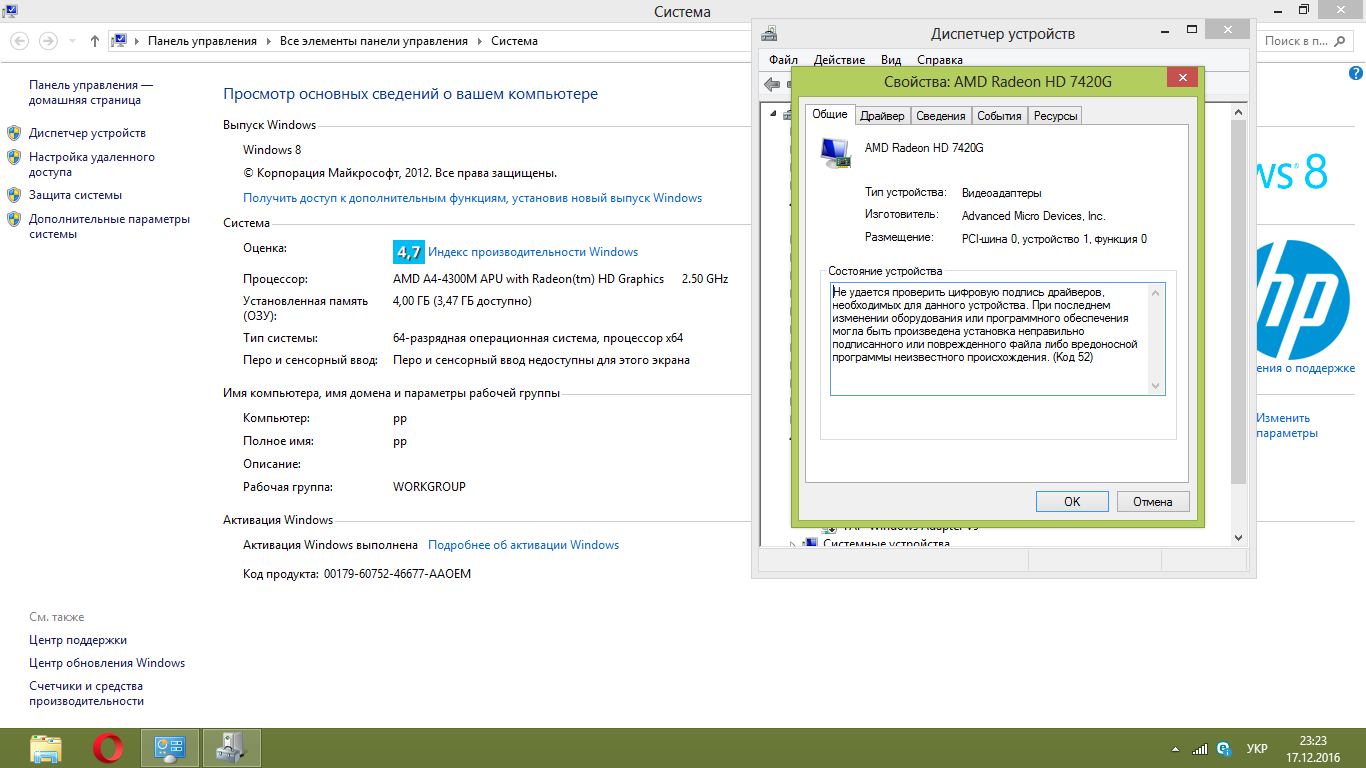Open Настройка удаленного доступа link
This screenshot has height=768, width=1366.
[92, 164]
